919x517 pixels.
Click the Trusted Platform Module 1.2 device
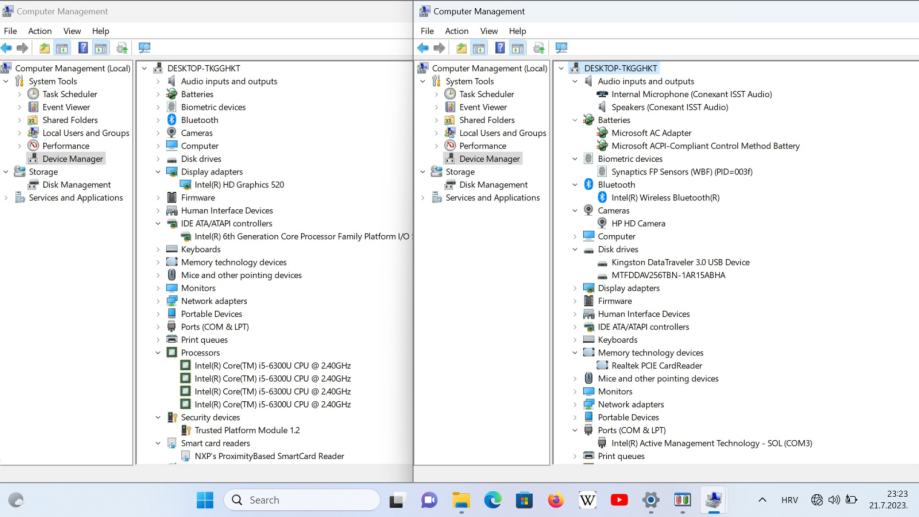pyautogui.click(x=246, y=430)
